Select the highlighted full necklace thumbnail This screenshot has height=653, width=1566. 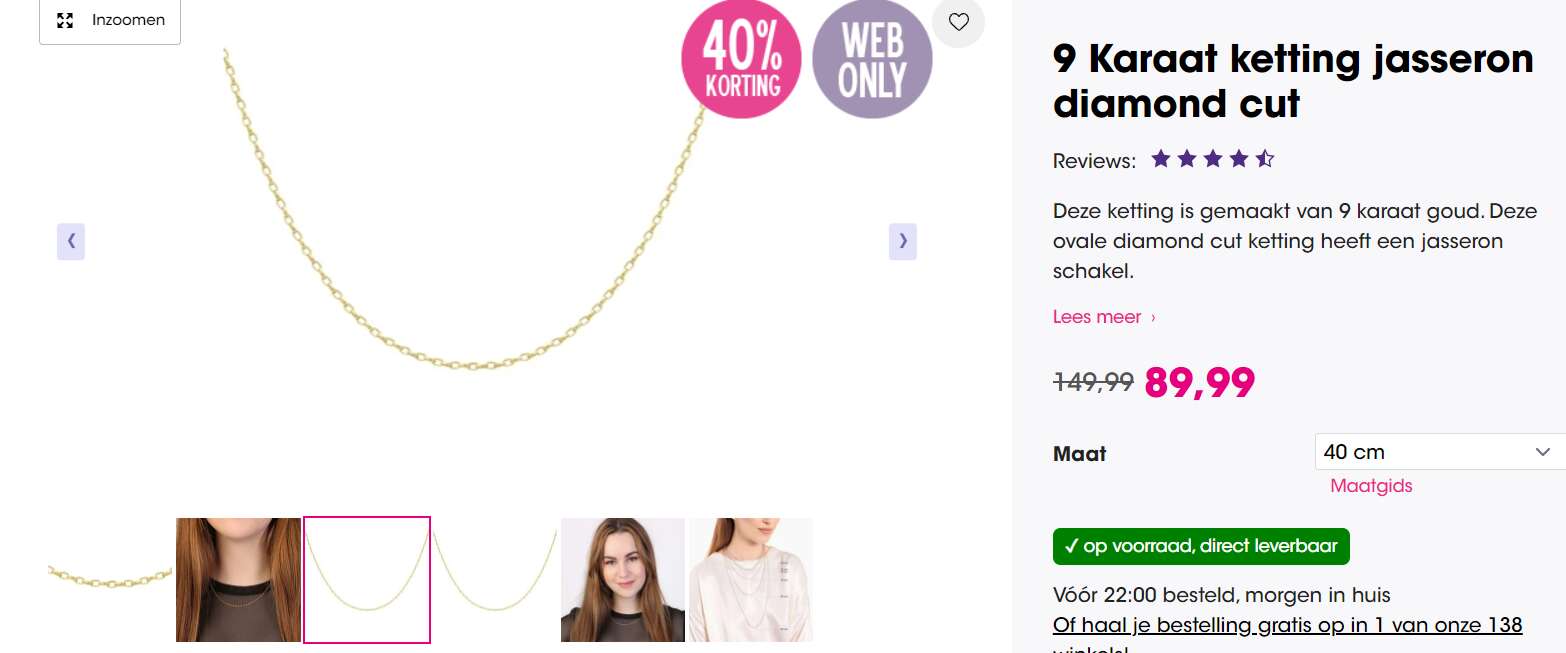[x=367, y=580]
